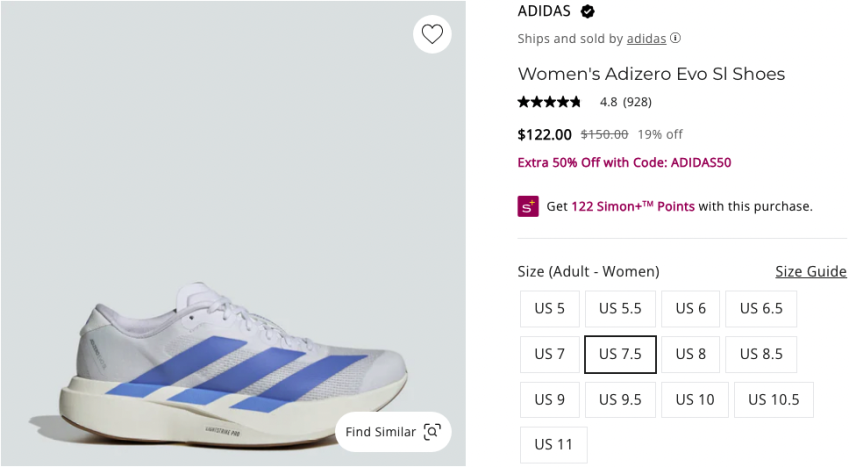Select size US 10.5
Screen dimensions: 849x467
[775, 399]
